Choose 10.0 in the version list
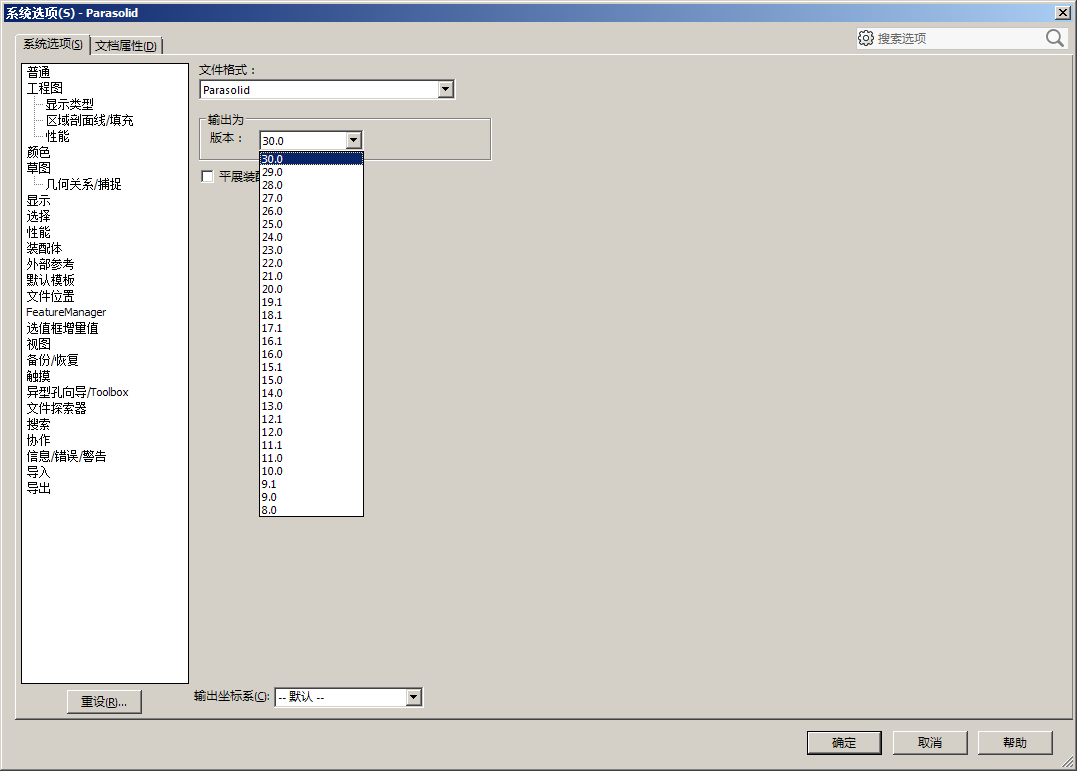Screen dimensions: 1077x771 coord(311,471)
